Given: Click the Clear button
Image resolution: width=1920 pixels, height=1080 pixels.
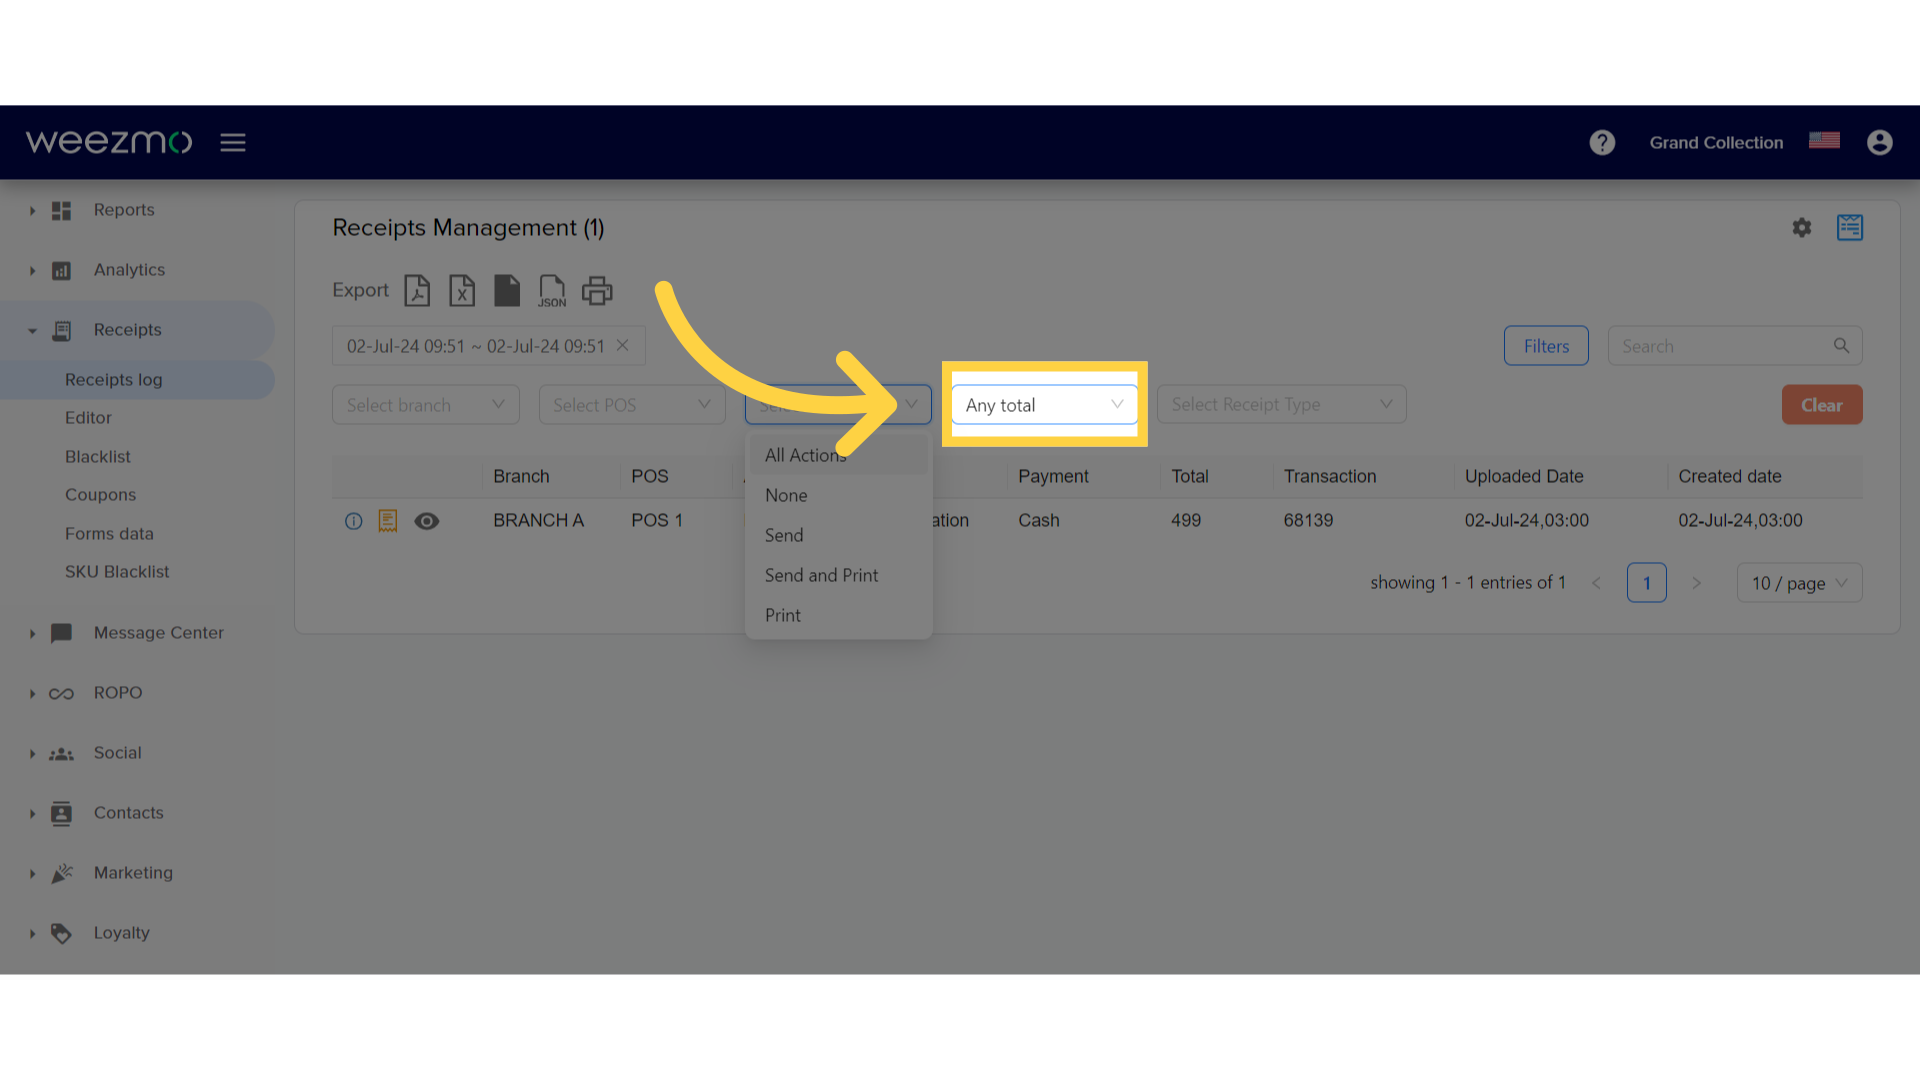Looking at the screenshot, I should coord(1821,405).
